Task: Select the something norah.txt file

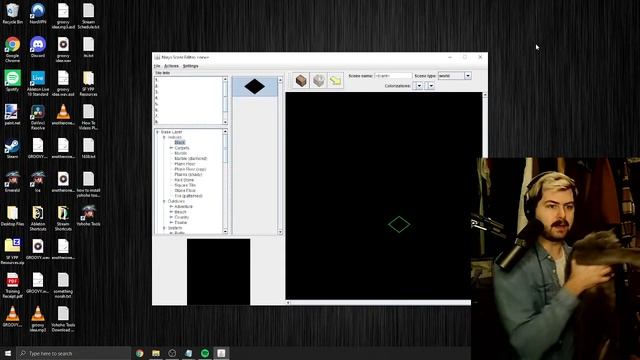Action: (63, 285)
